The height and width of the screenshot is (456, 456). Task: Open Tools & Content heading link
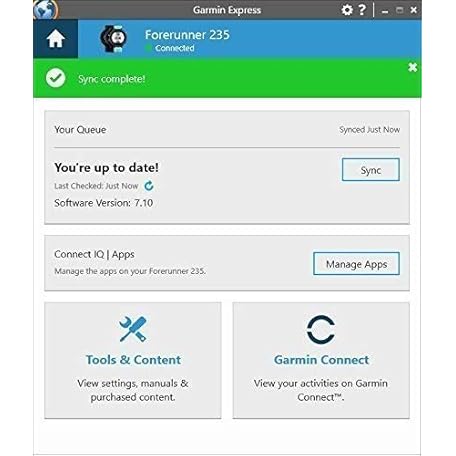(133, 360)
